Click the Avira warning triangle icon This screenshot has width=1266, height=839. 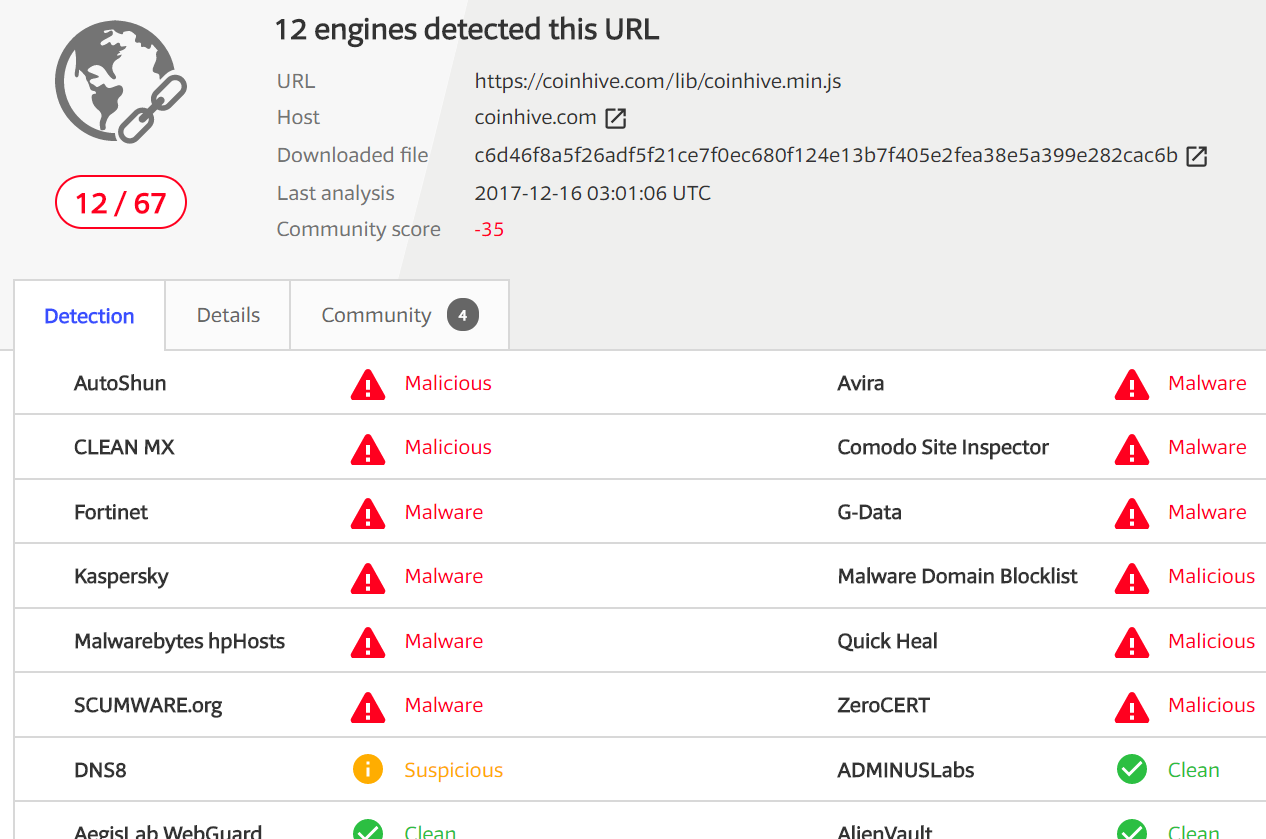tap(1132, 384)
